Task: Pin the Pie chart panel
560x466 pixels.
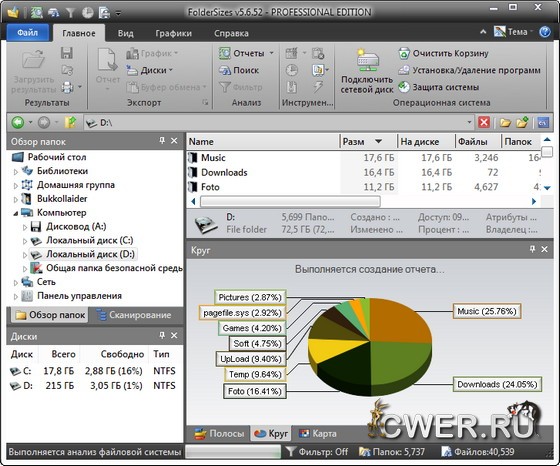Action: pyautogui.click(x=532, y=249)
